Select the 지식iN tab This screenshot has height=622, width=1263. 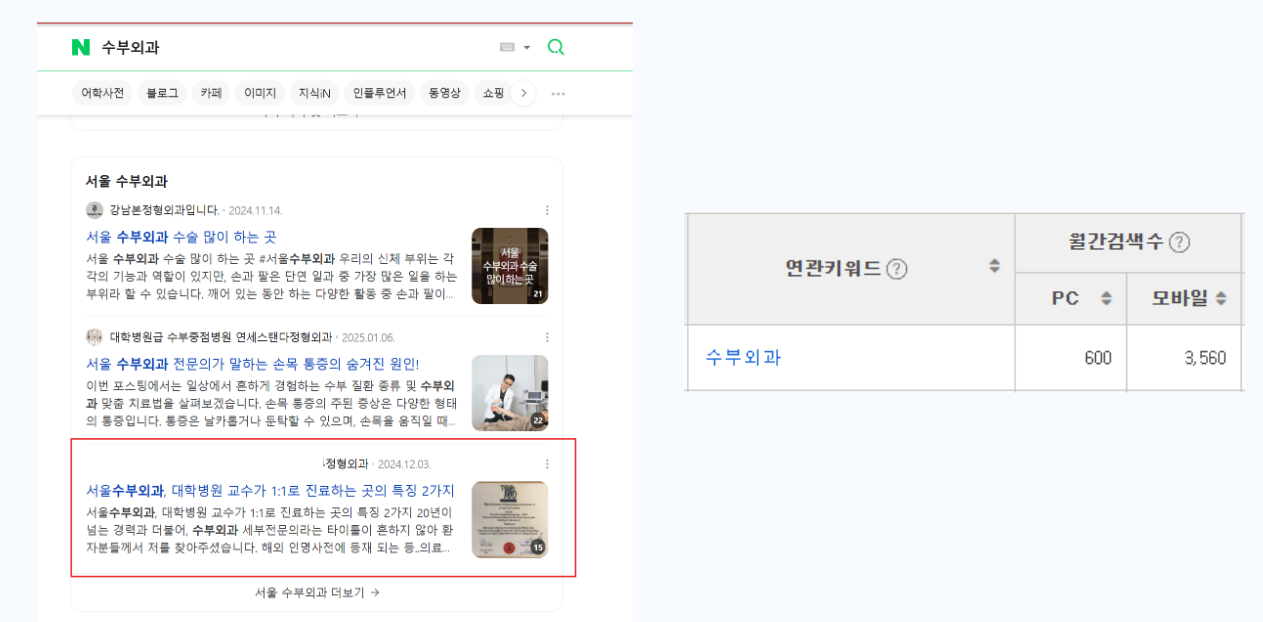(314, 93)
